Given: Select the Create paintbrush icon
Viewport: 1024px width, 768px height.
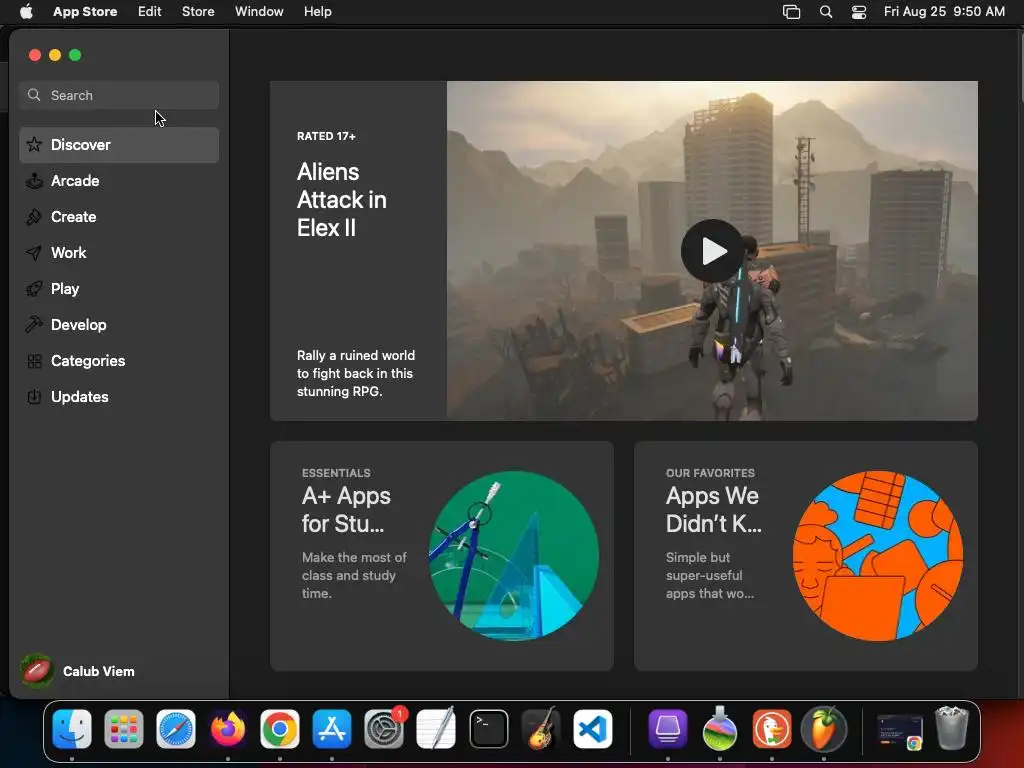Looking at the screenshot, I should 34,217.
